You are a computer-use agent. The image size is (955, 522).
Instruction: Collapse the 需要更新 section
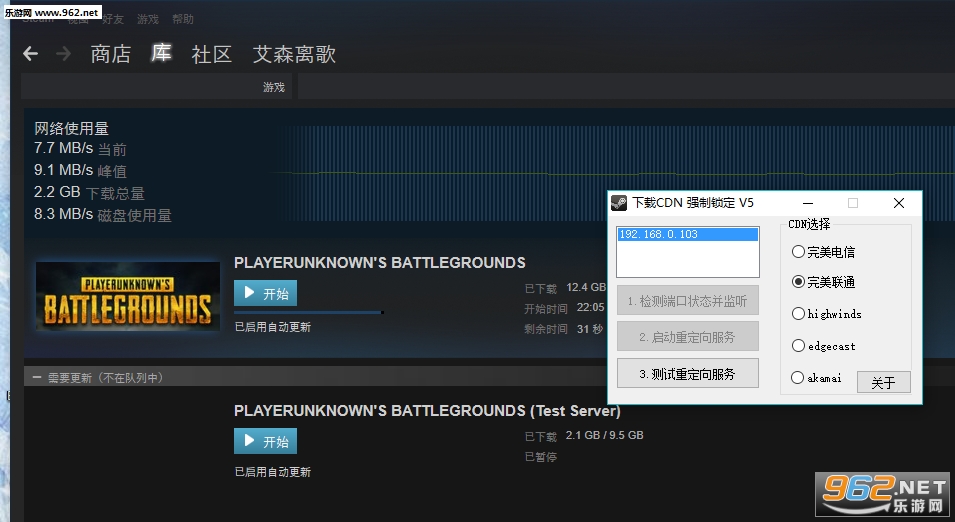tap(37, 378)
